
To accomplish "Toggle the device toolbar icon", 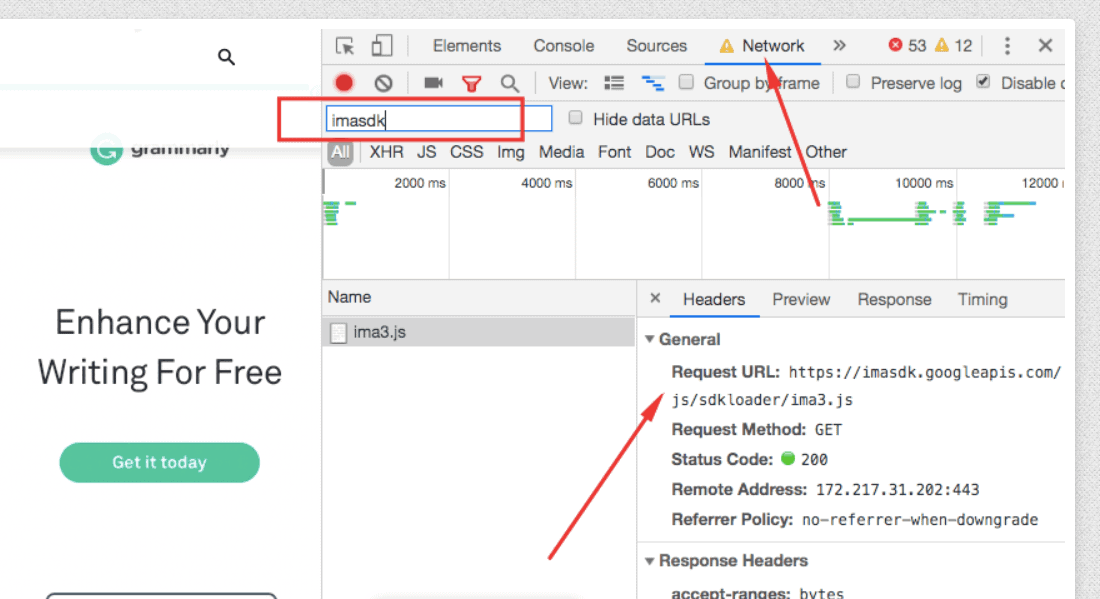I will pos(381,46).
